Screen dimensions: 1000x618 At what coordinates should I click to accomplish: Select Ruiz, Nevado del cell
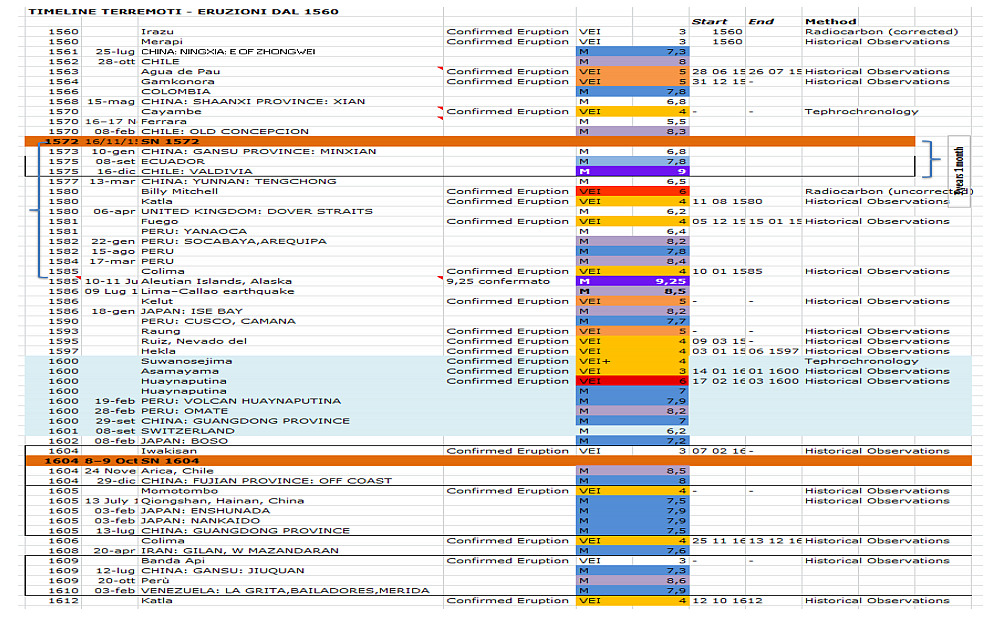pos(194,341)
